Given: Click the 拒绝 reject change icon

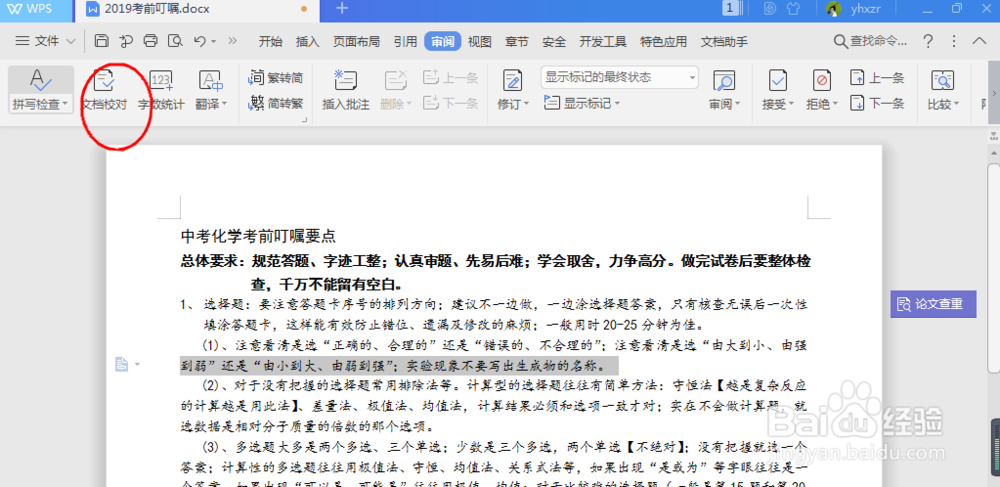Looking at the screenshot, I should 822,80.
